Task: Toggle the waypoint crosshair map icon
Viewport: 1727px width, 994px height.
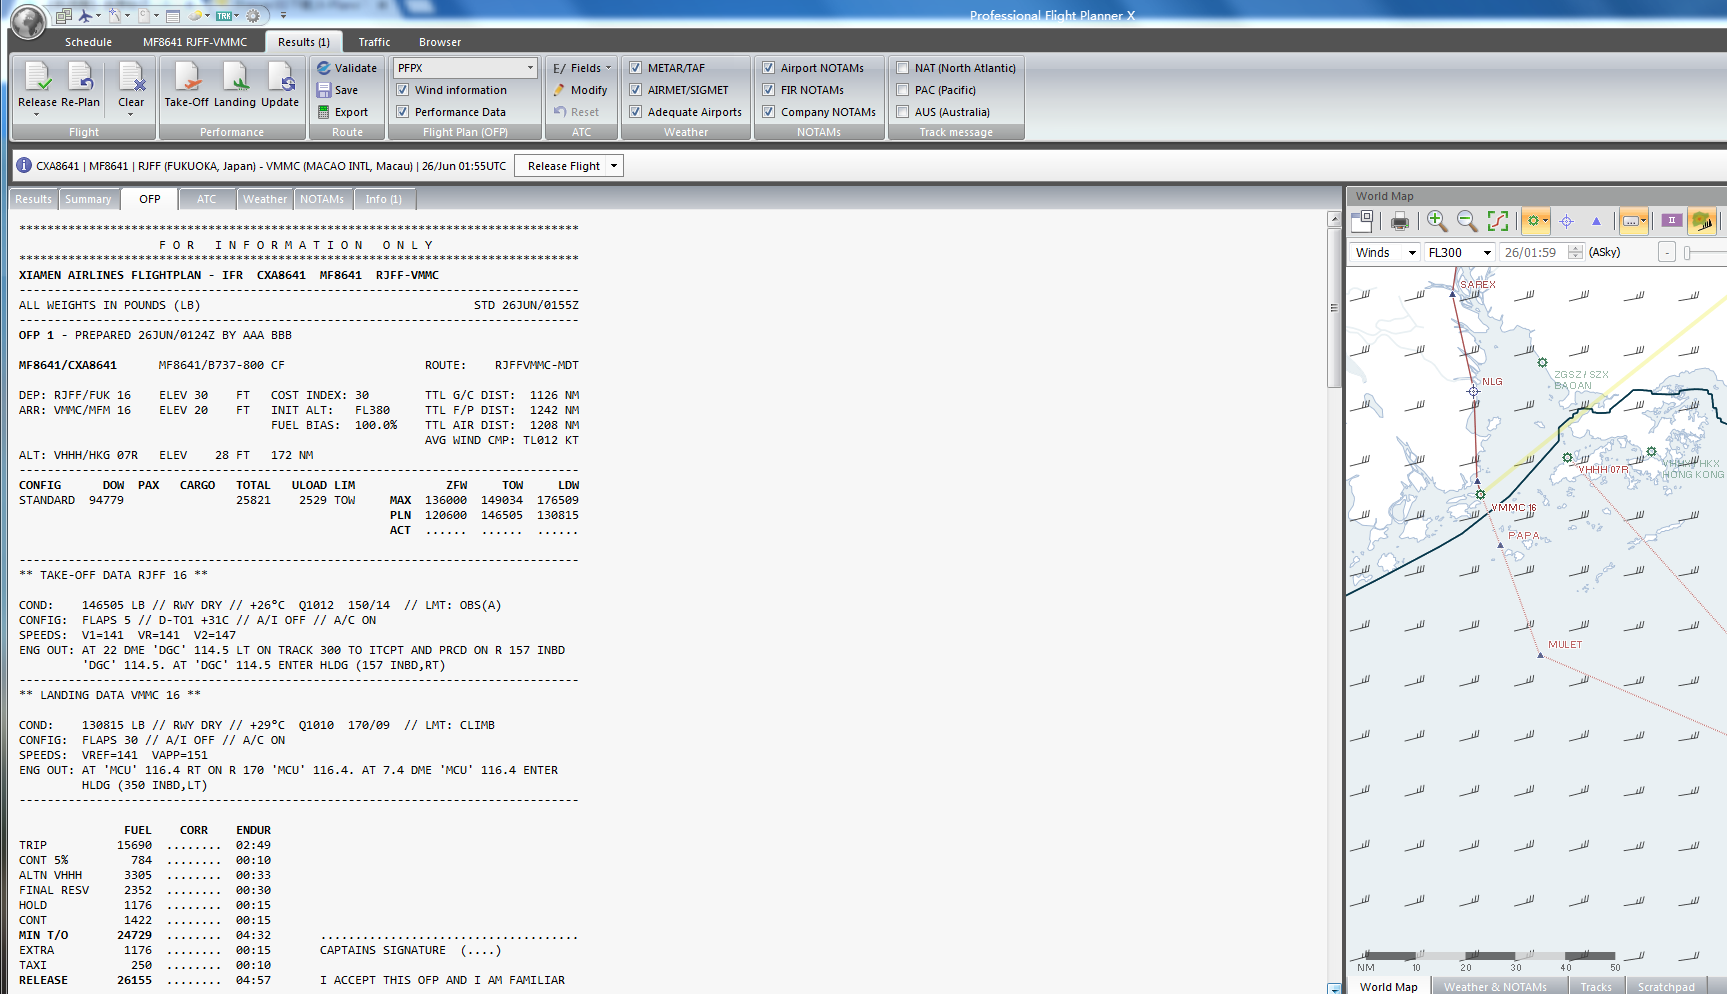Action: pos(1567,221)
